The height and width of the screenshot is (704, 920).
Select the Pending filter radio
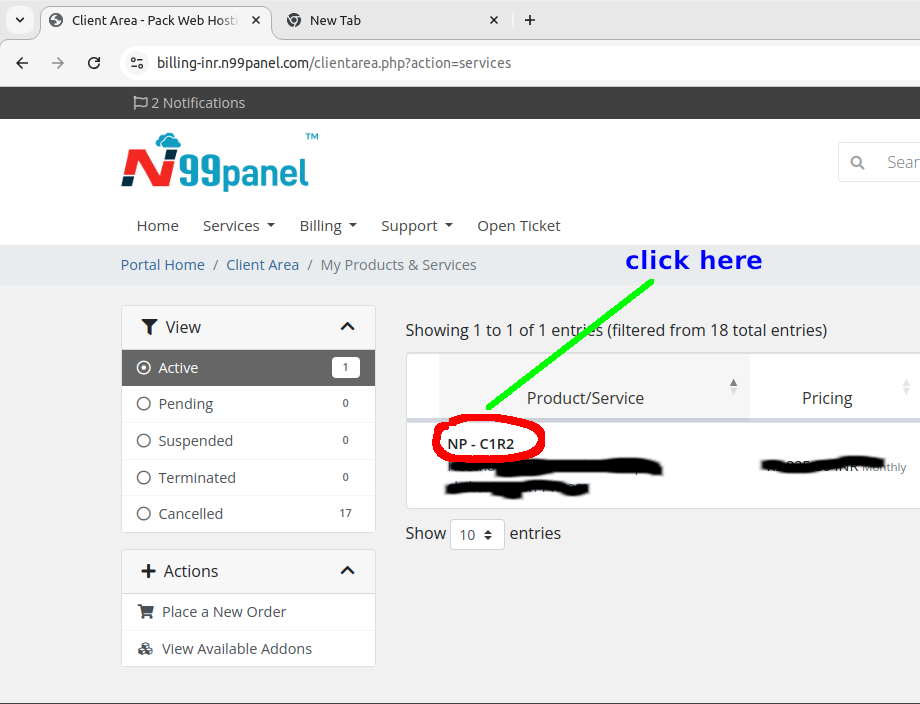144,404
